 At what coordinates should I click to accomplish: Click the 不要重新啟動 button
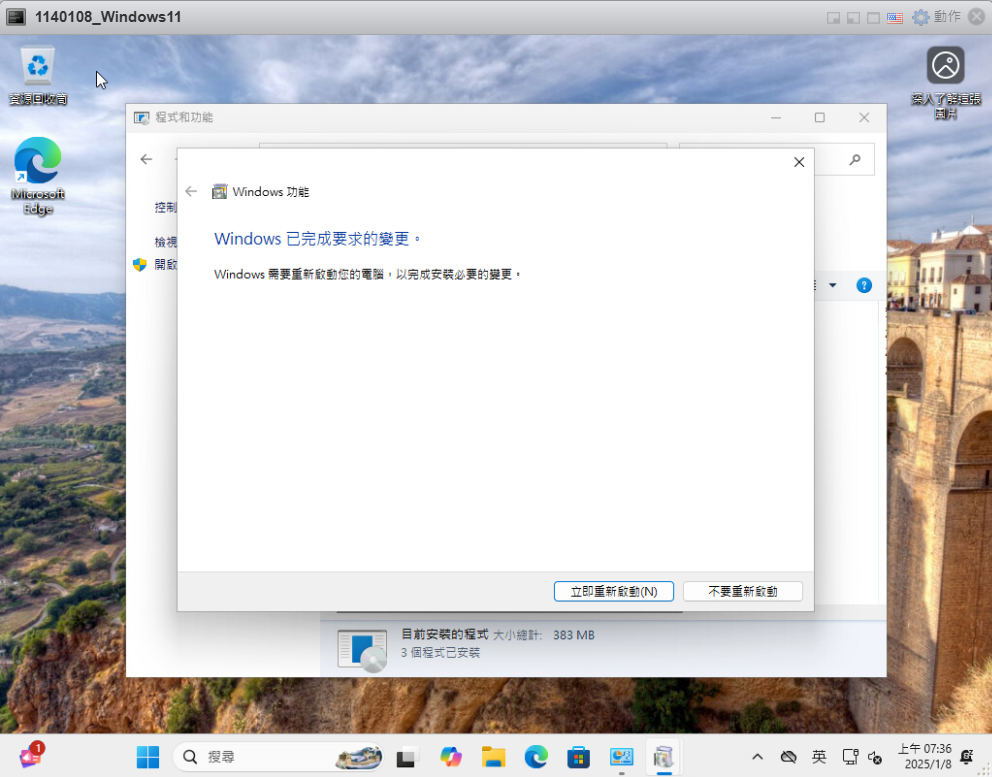(743, 592)
